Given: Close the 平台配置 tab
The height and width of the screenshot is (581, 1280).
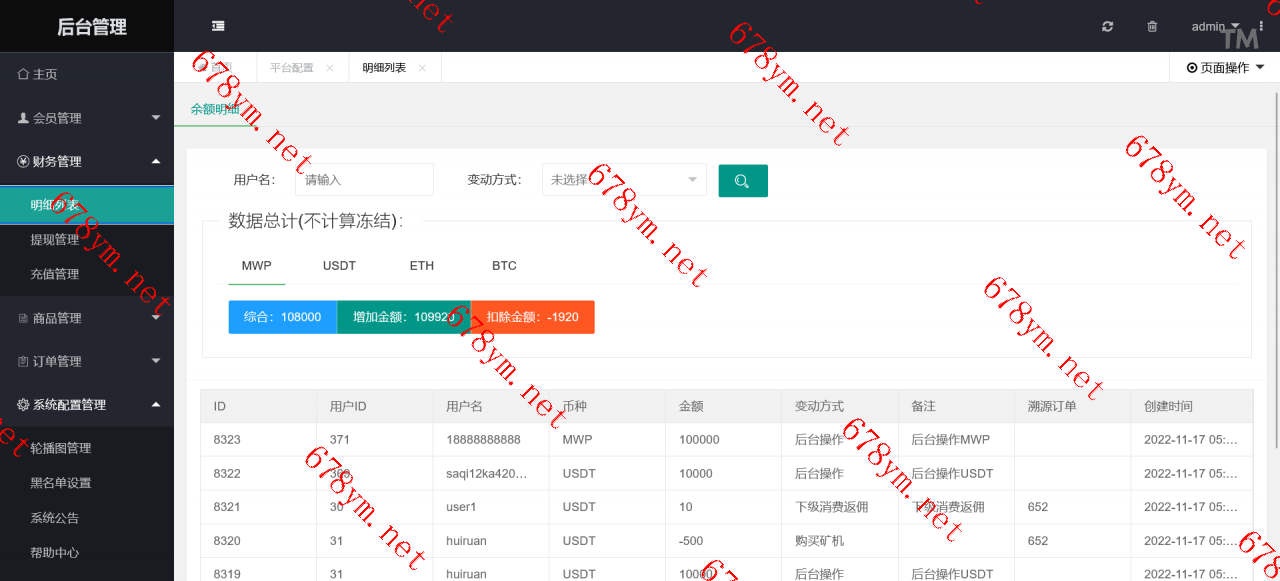Looking at the screenshot, I should (x=330, y=68).
